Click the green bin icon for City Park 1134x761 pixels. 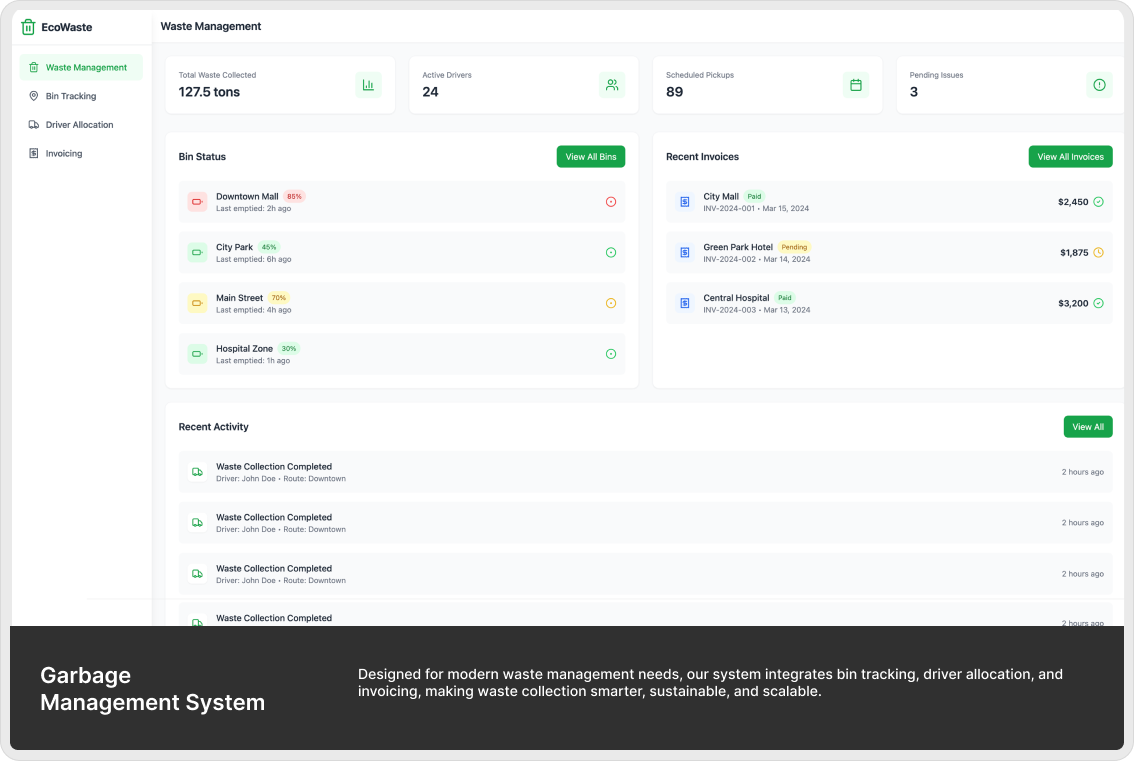tap(197, 252)
